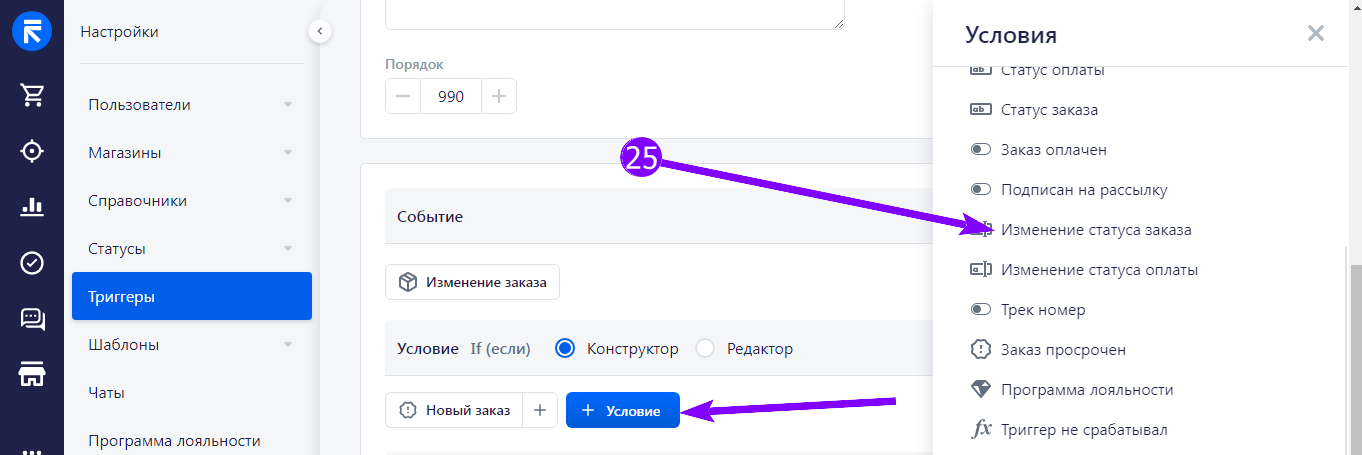This screenshot has width=1362, height=455.
Task: Increase Порядок value with plus
Action: (x=499, y=97)
